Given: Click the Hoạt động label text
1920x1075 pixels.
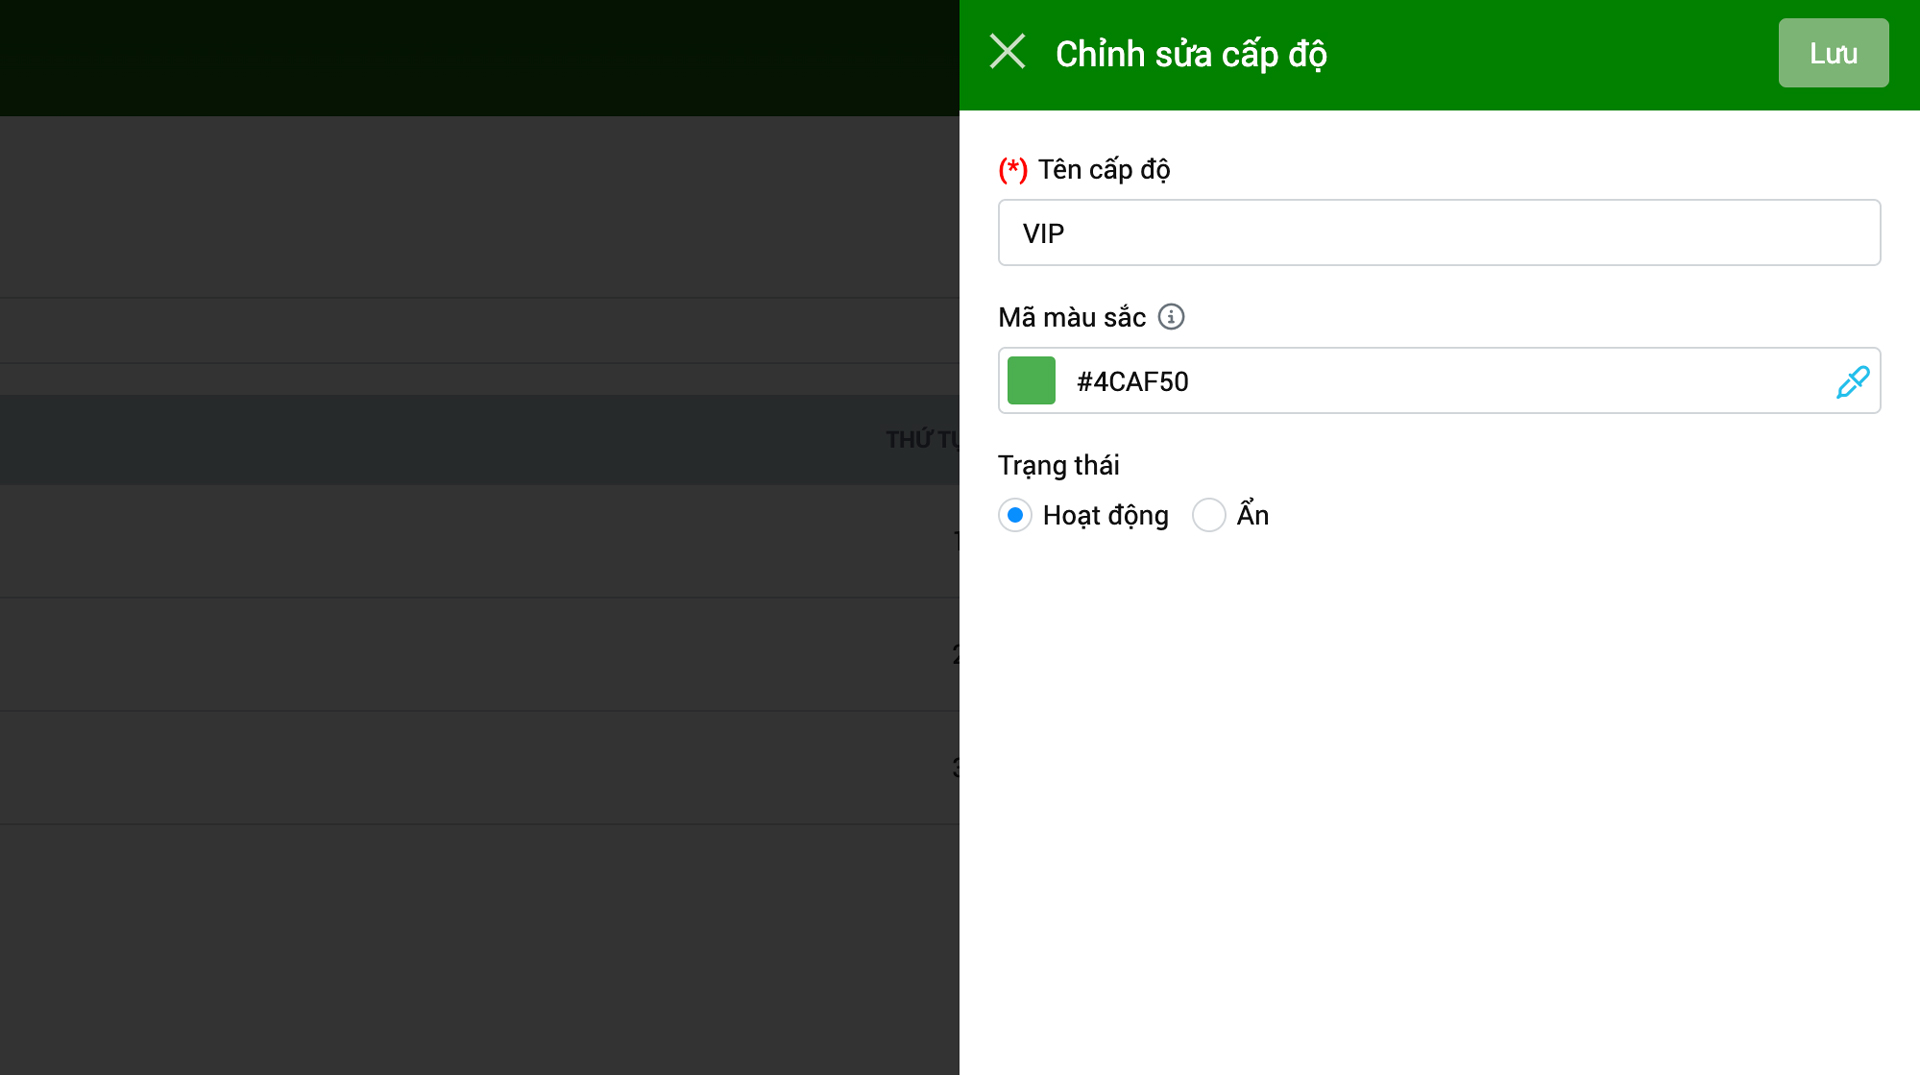Looking at the screenshot, I should pyautogui.click(x=1105, y=515).
